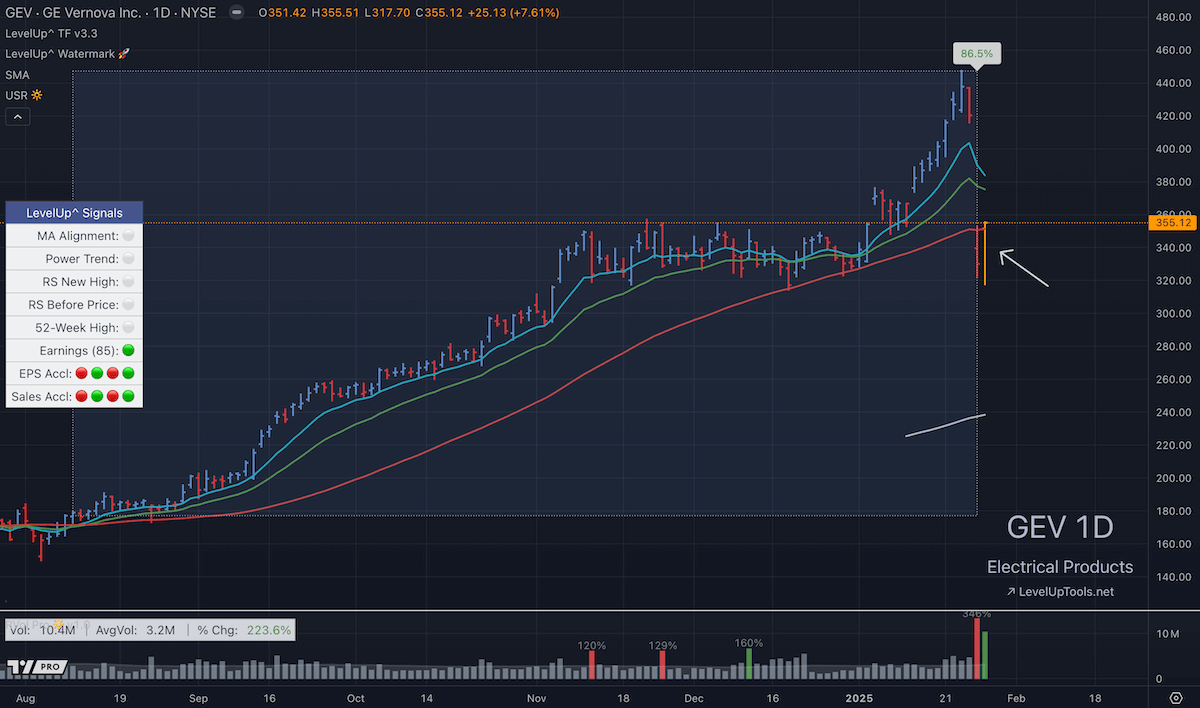1200x708 pixels.
Task: Select the tall red volume bar under 346%
Action: coord(978,649)
